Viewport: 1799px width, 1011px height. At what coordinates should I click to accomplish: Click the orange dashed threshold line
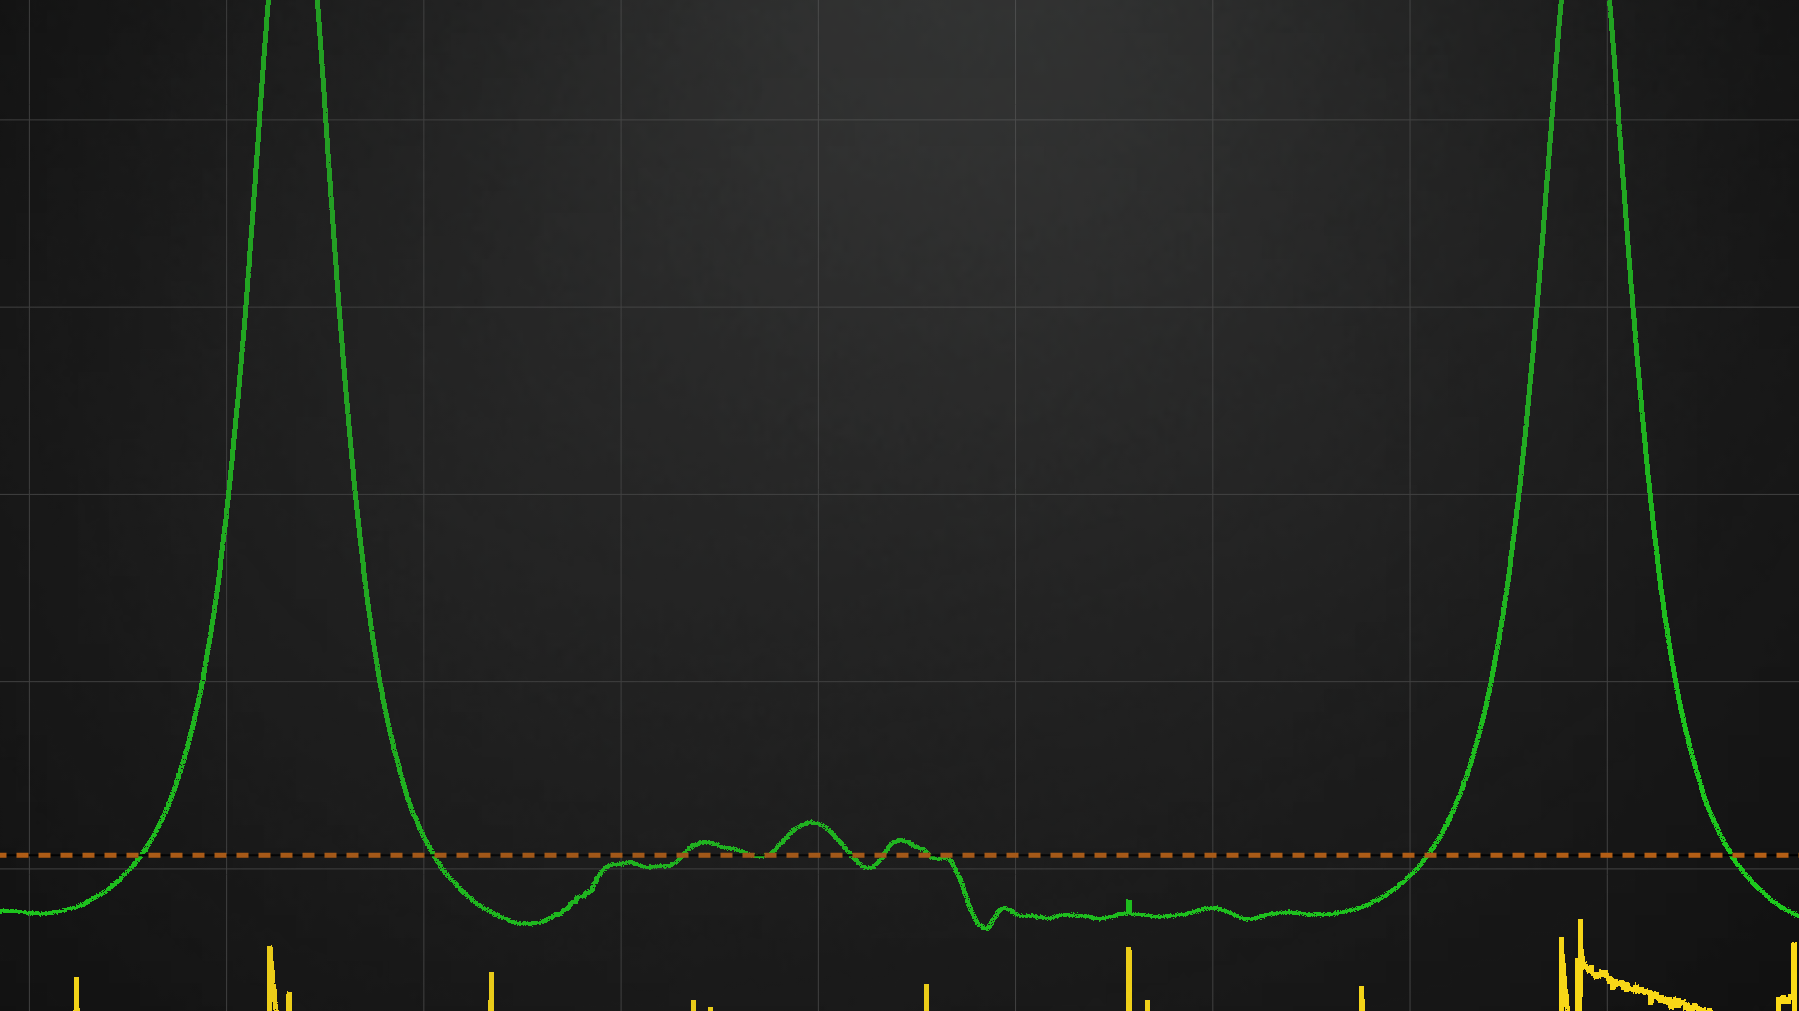pyautogui.click(x=1100, y=855)
